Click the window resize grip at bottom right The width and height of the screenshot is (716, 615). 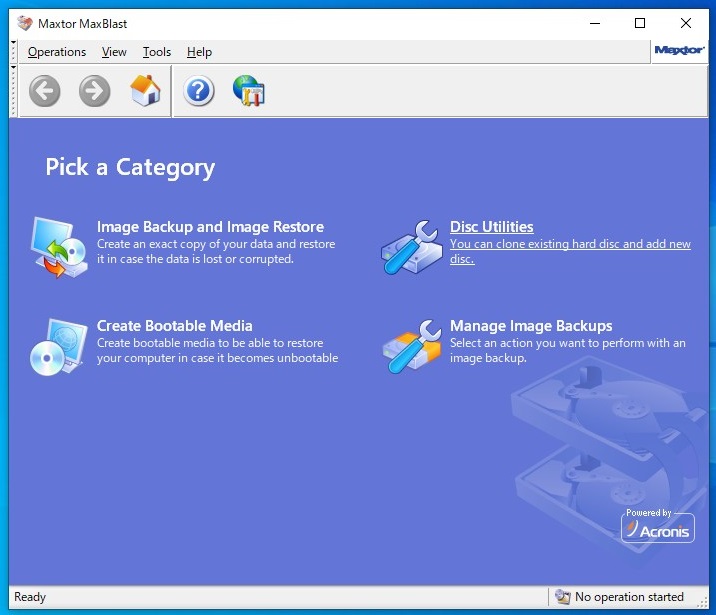(702, 603)
